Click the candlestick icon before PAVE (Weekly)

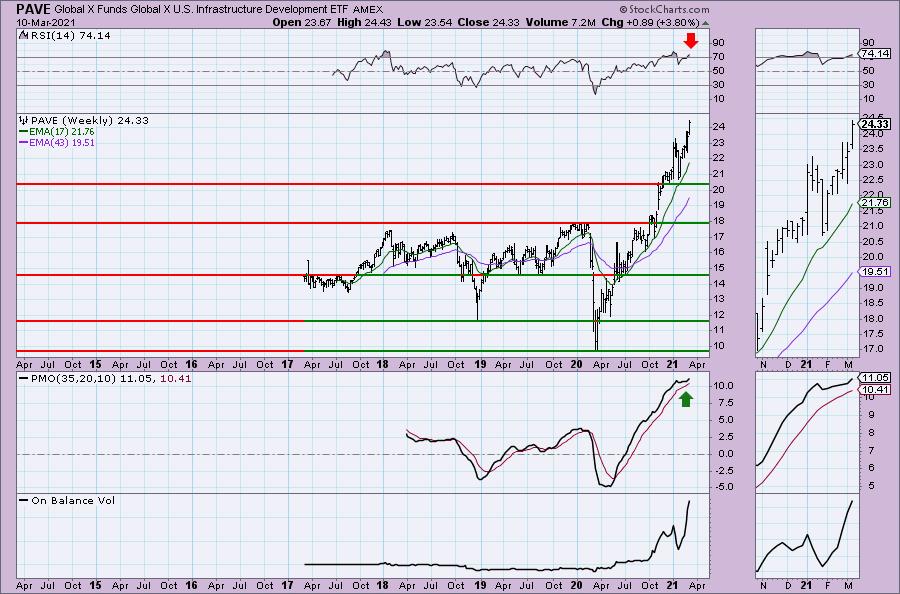24,121
